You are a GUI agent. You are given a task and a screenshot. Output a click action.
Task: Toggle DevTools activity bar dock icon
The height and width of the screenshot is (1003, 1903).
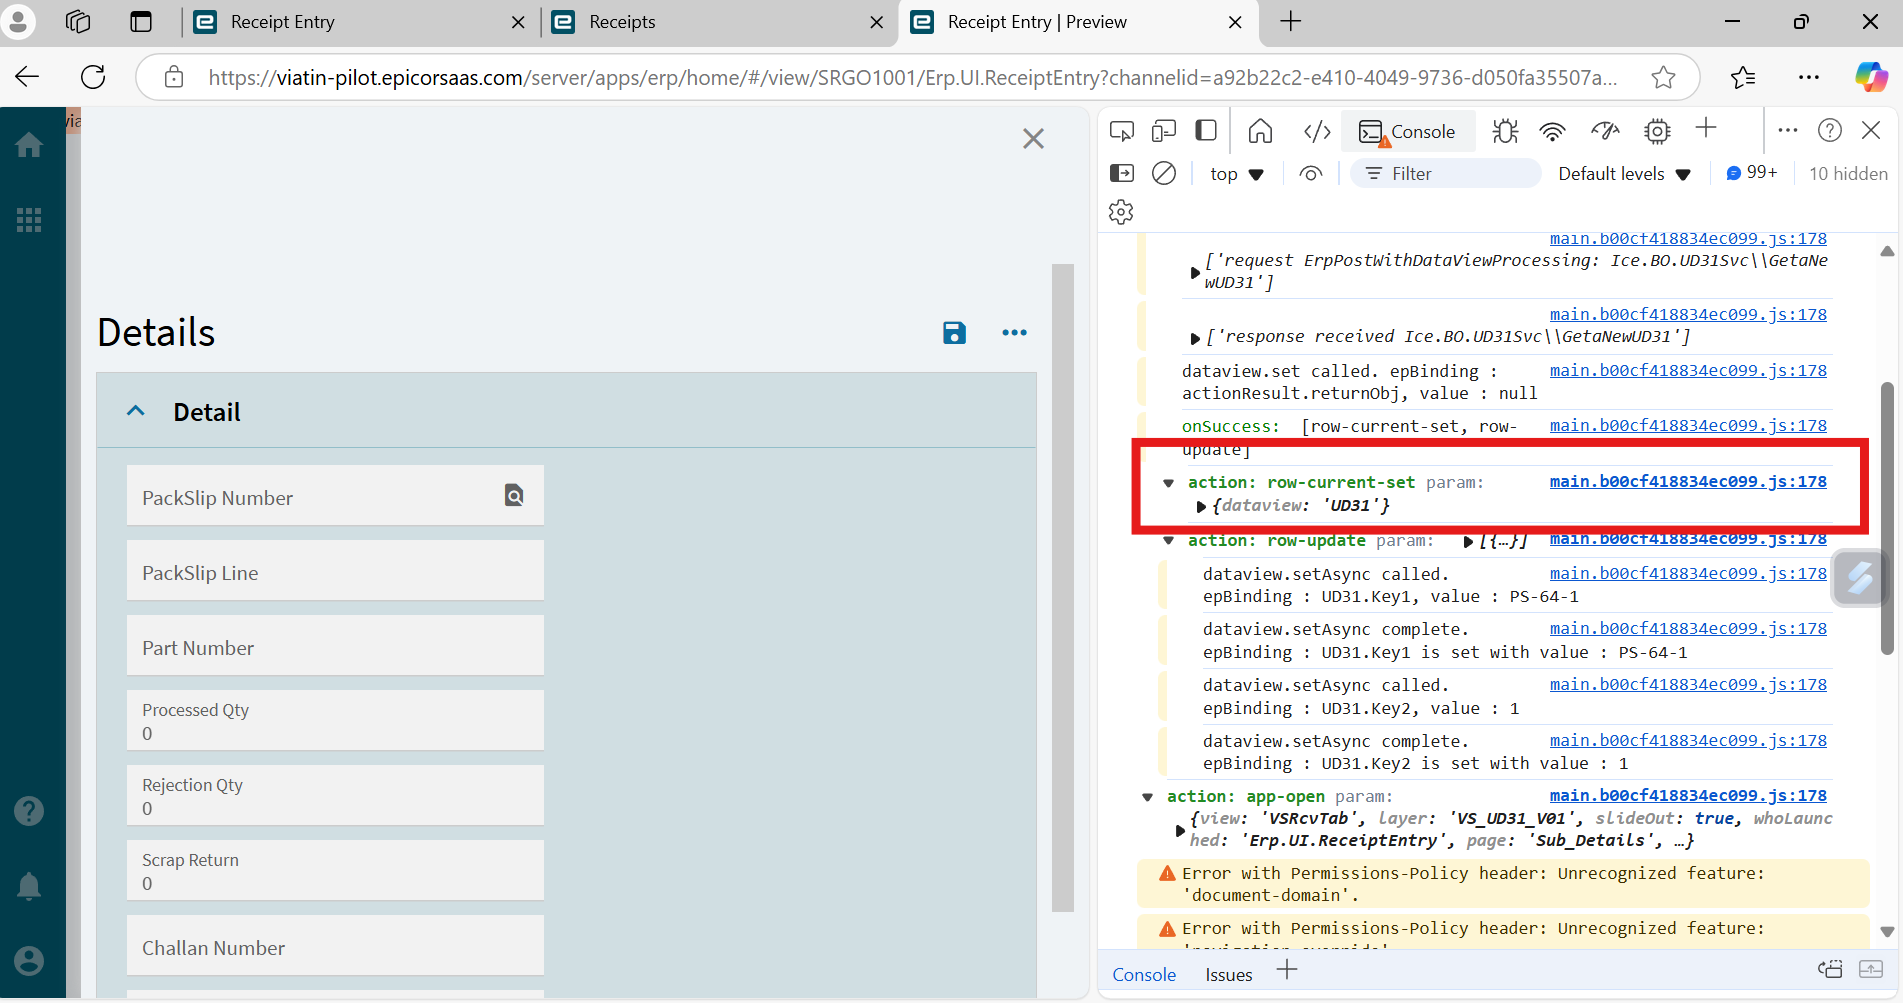1206,131
